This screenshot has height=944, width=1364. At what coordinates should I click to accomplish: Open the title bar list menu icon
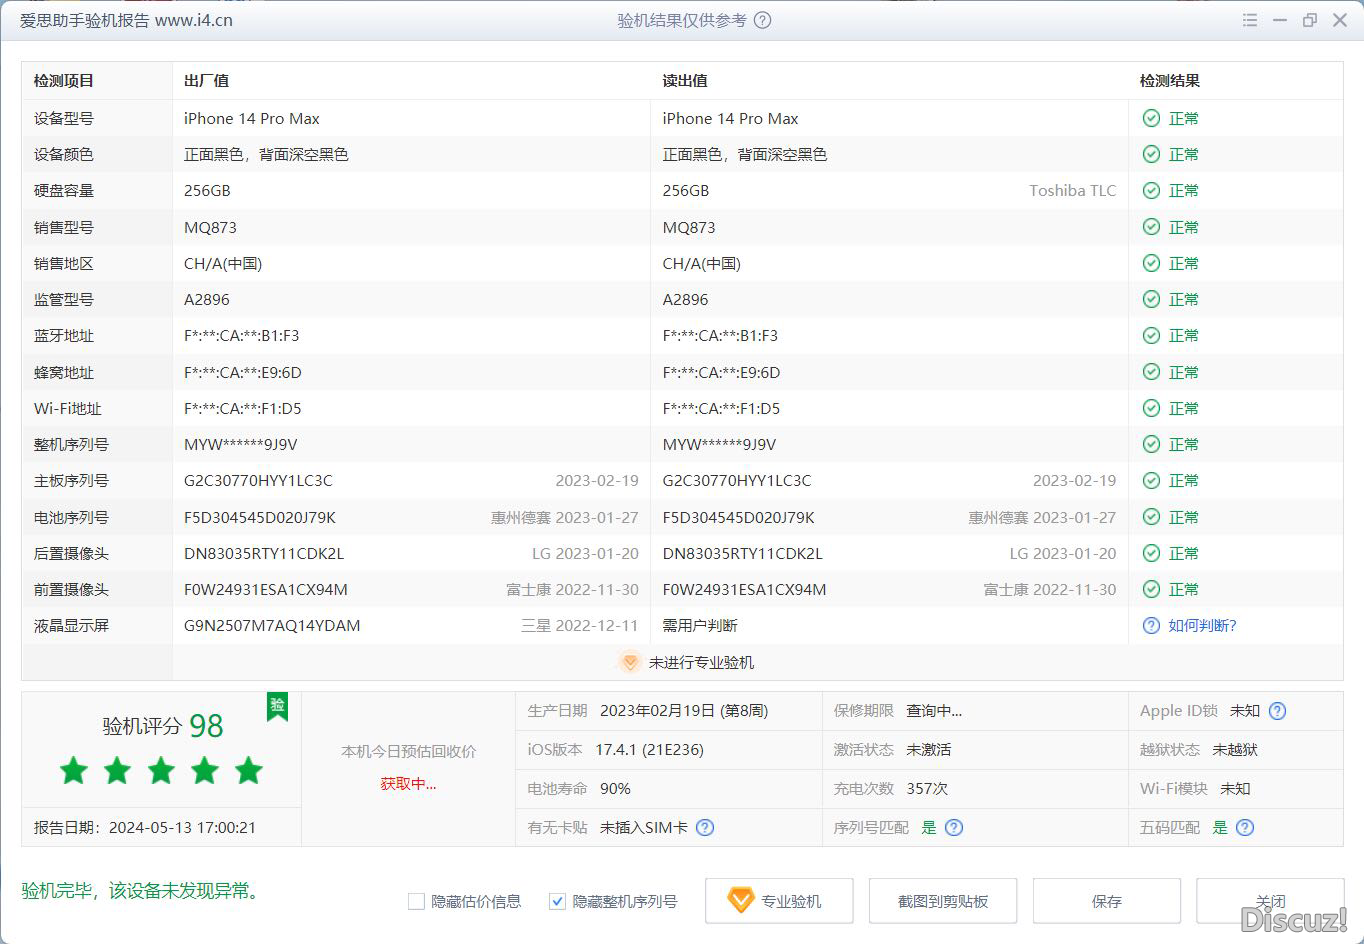(x=1250, y=20)
